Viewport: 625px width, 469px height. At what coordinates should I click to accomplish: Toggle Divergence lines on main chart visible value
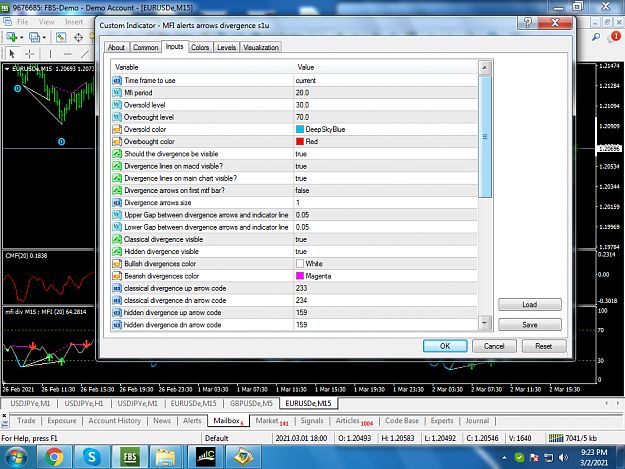tap(385, 178)
